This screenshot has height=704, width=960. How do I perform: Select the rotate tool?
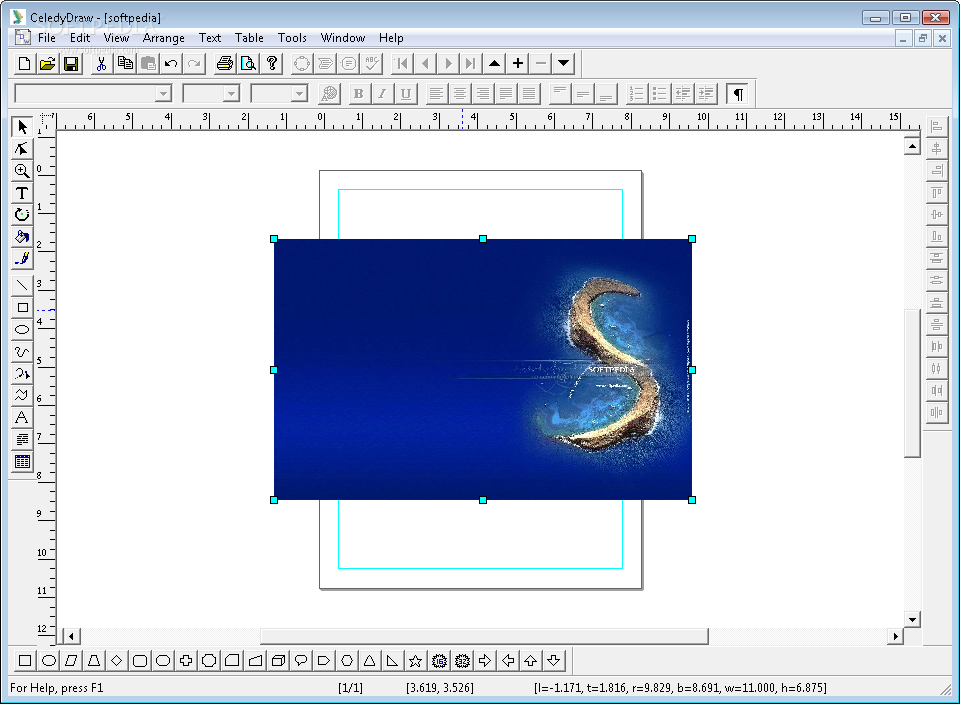[22, 215]
